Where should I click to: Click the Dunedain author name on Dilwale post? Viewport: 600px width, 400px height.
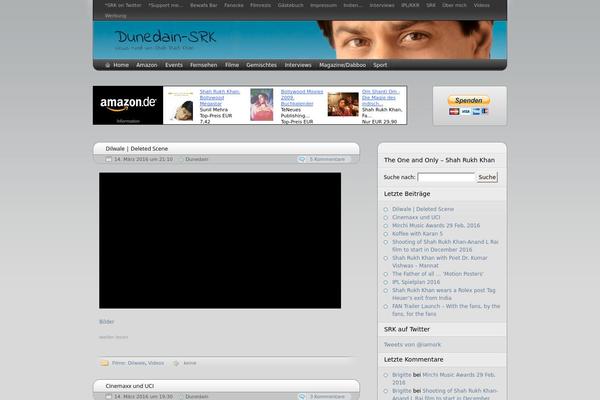pyautogui.click(x=197, y=159)
